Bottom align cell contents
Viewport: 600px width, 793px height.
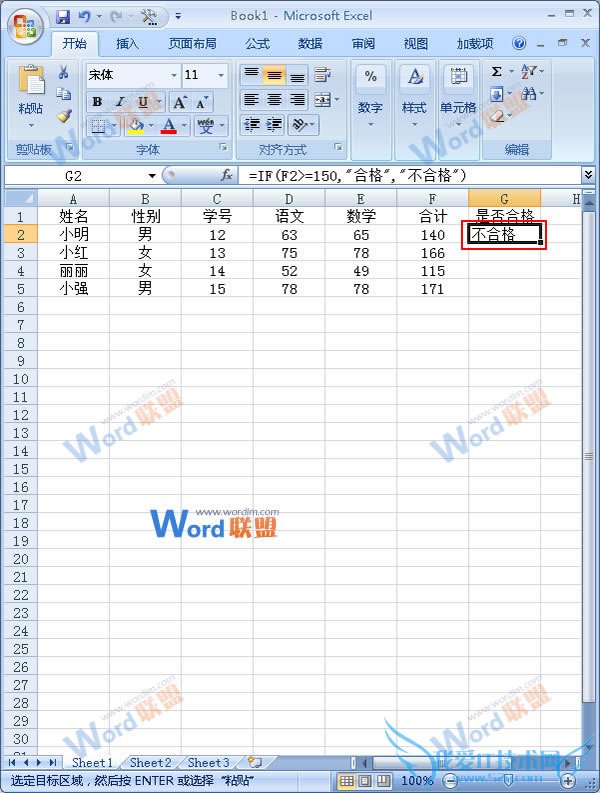(x=297, y=75)
